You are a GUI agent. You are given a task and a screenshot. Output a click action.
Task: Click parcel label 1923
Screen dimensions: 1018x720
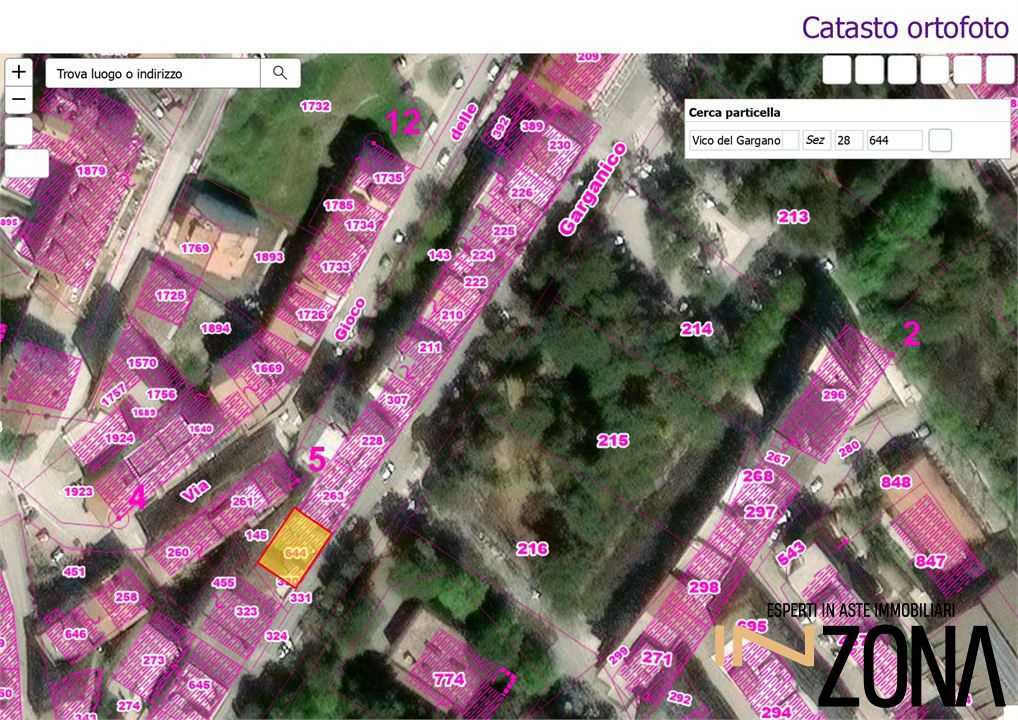[79, 491]
